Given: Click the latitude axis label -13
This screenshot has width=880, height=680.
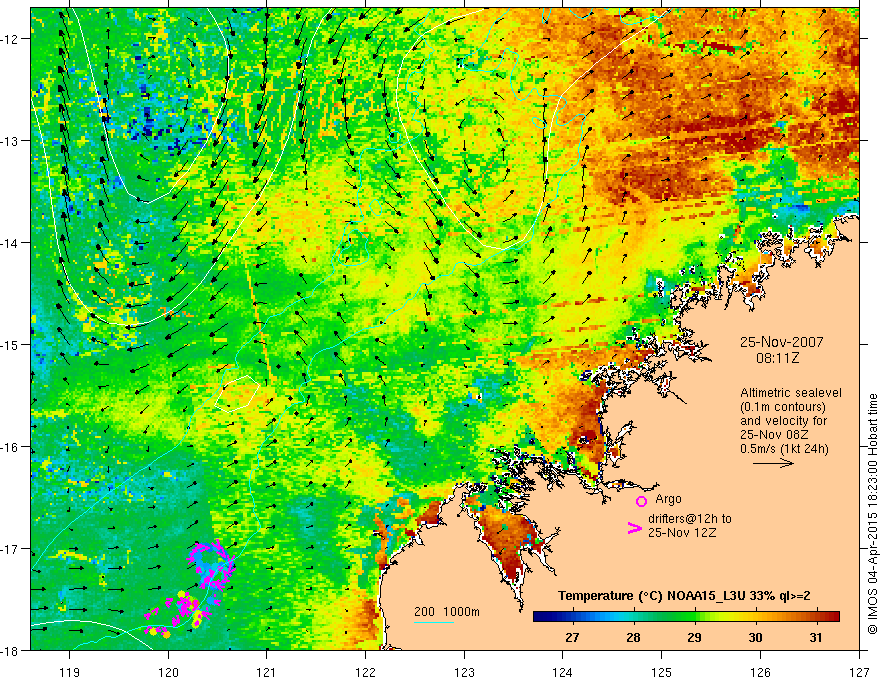Looking at the screenshot, I should 11,141.
